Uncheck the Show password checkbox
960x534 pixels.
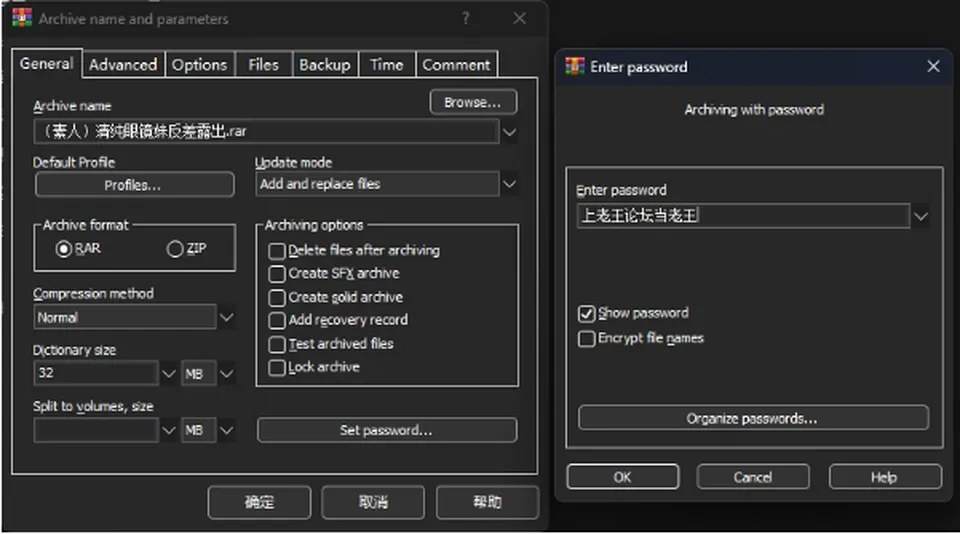coord(586,314)
